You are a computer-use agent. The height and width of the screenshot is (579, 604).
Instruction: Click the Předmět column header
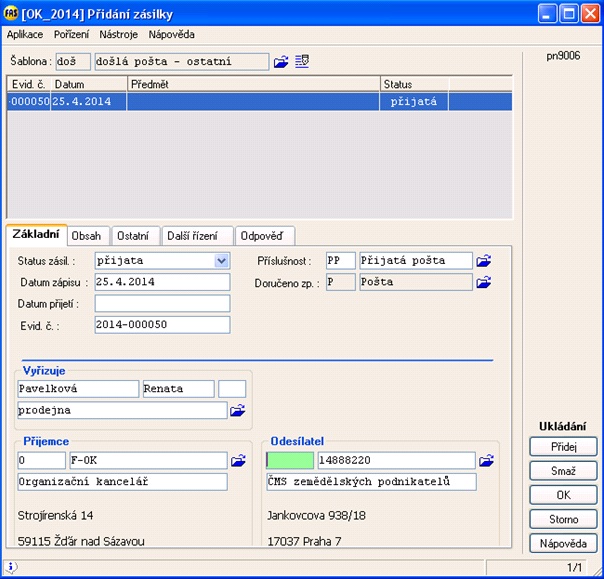253,84
